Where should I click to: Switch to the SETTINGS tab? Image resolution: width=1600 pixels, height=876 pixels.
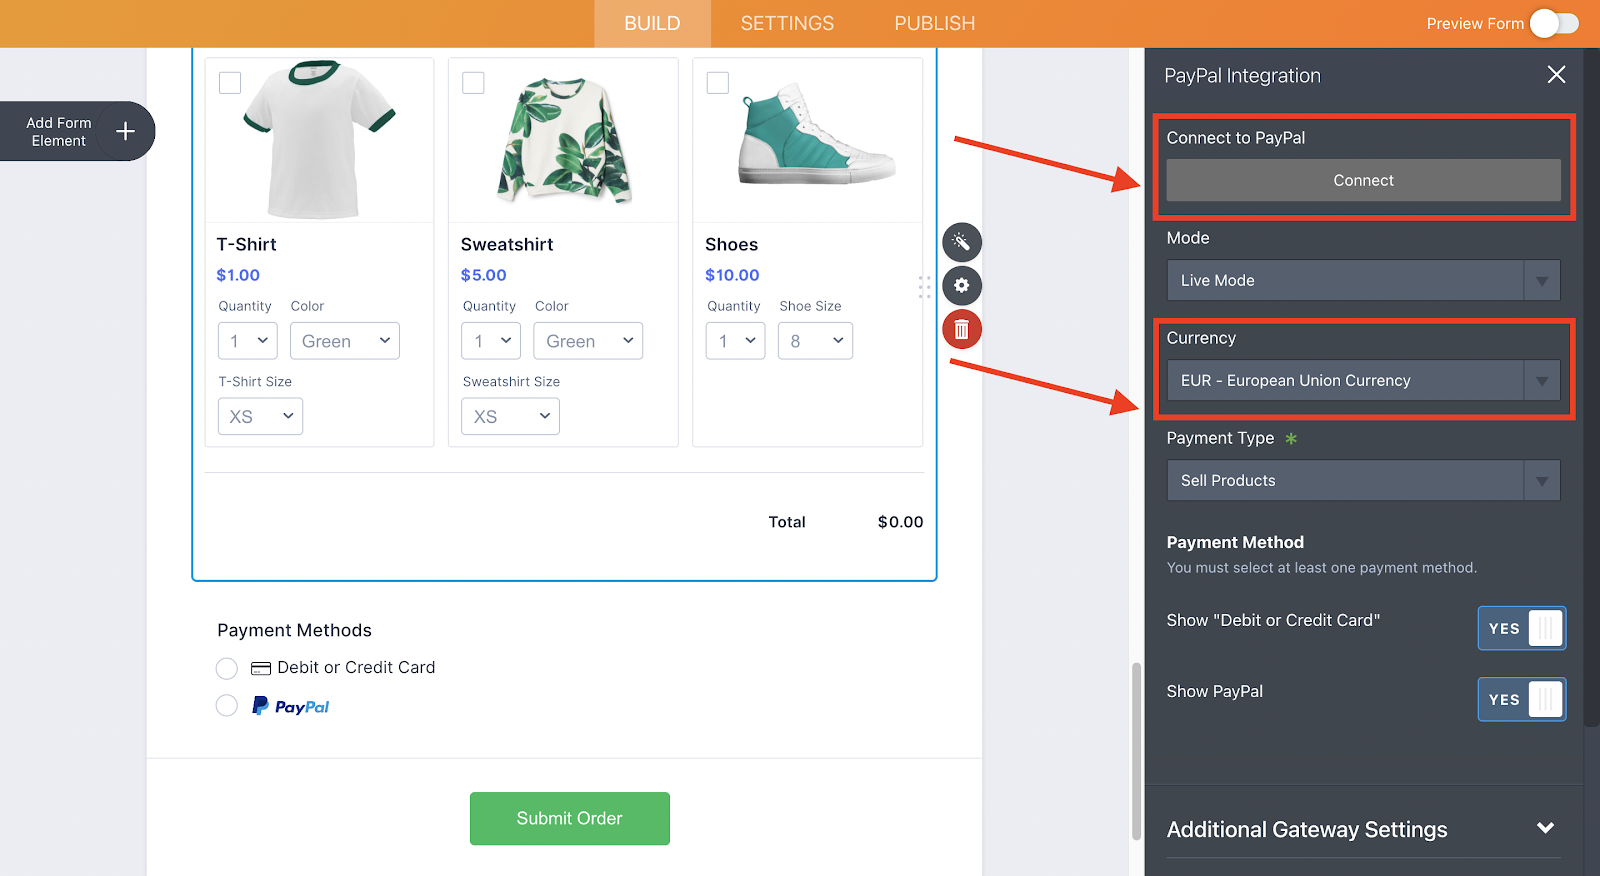pyautogui.click(x=787, y=23)
